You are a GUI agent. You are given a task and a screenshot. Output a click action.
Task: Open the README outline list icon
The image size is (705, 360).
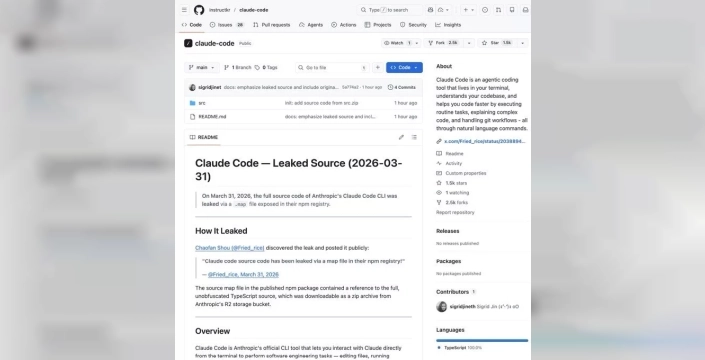click(x=414, y=137)
